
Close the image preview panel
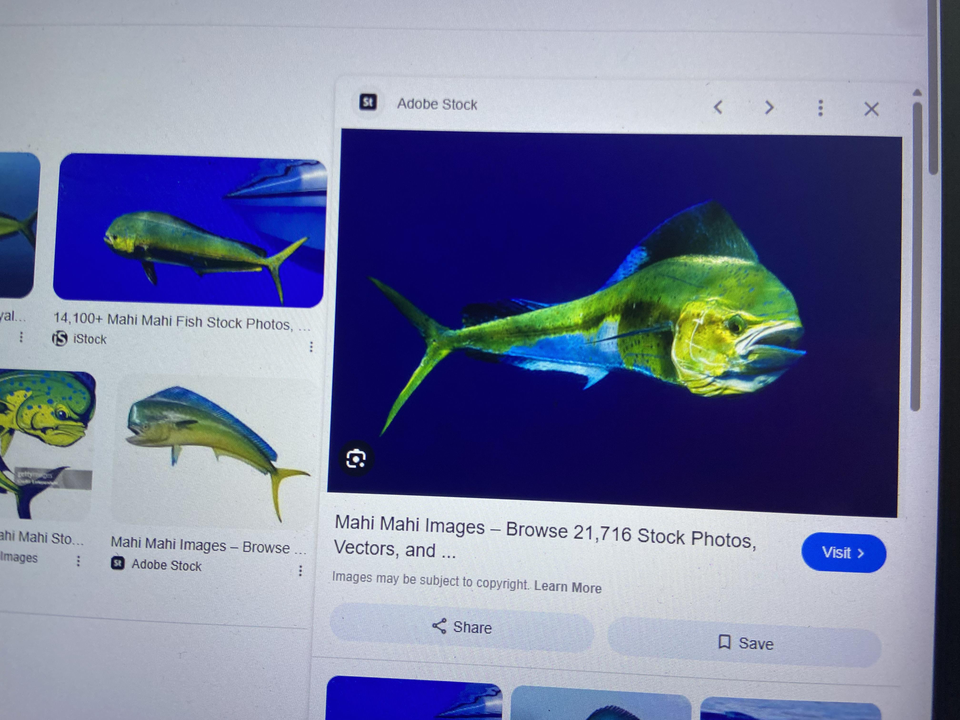871,109
